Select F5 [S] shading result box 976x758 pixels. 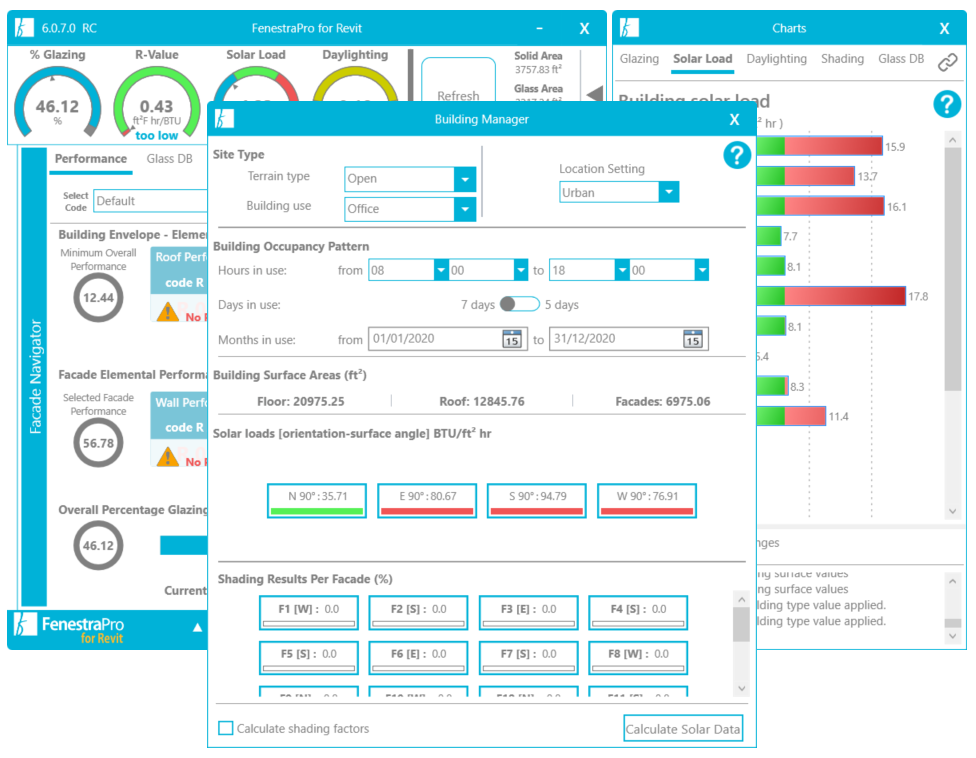pyautogui.click(x=309, y=658)
